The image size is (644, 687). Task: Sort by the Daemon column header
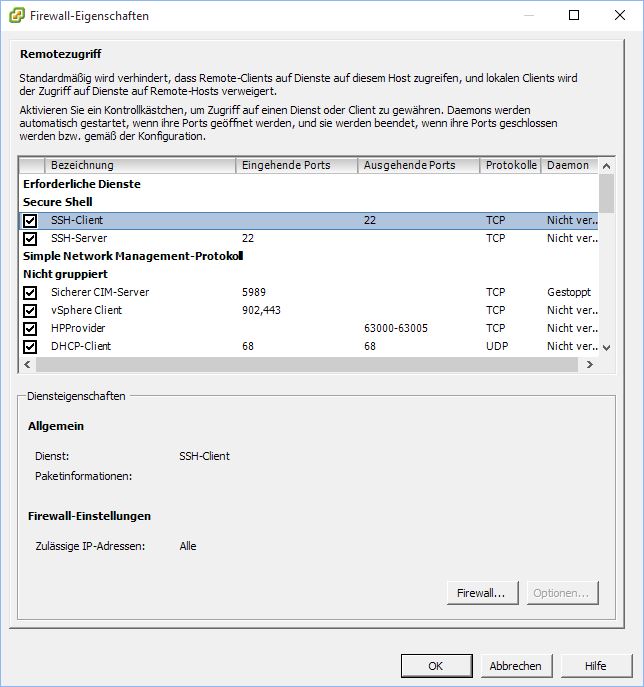click(x=569, y=165)
